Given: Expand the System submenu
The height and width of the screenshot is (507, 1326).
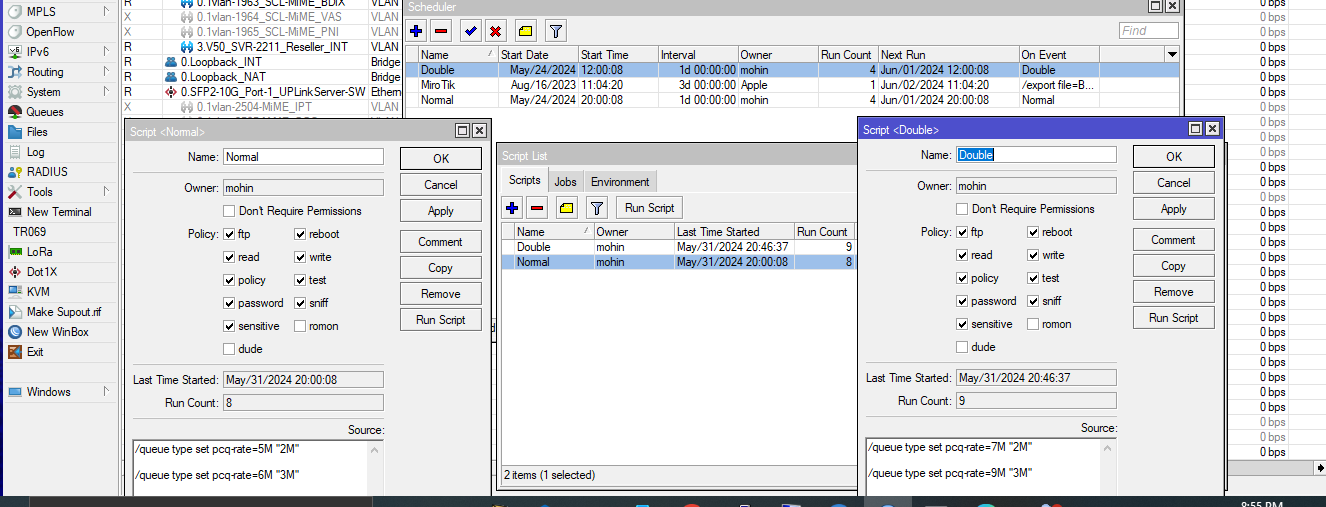Looking at the screenshot, I should [106, 92].
